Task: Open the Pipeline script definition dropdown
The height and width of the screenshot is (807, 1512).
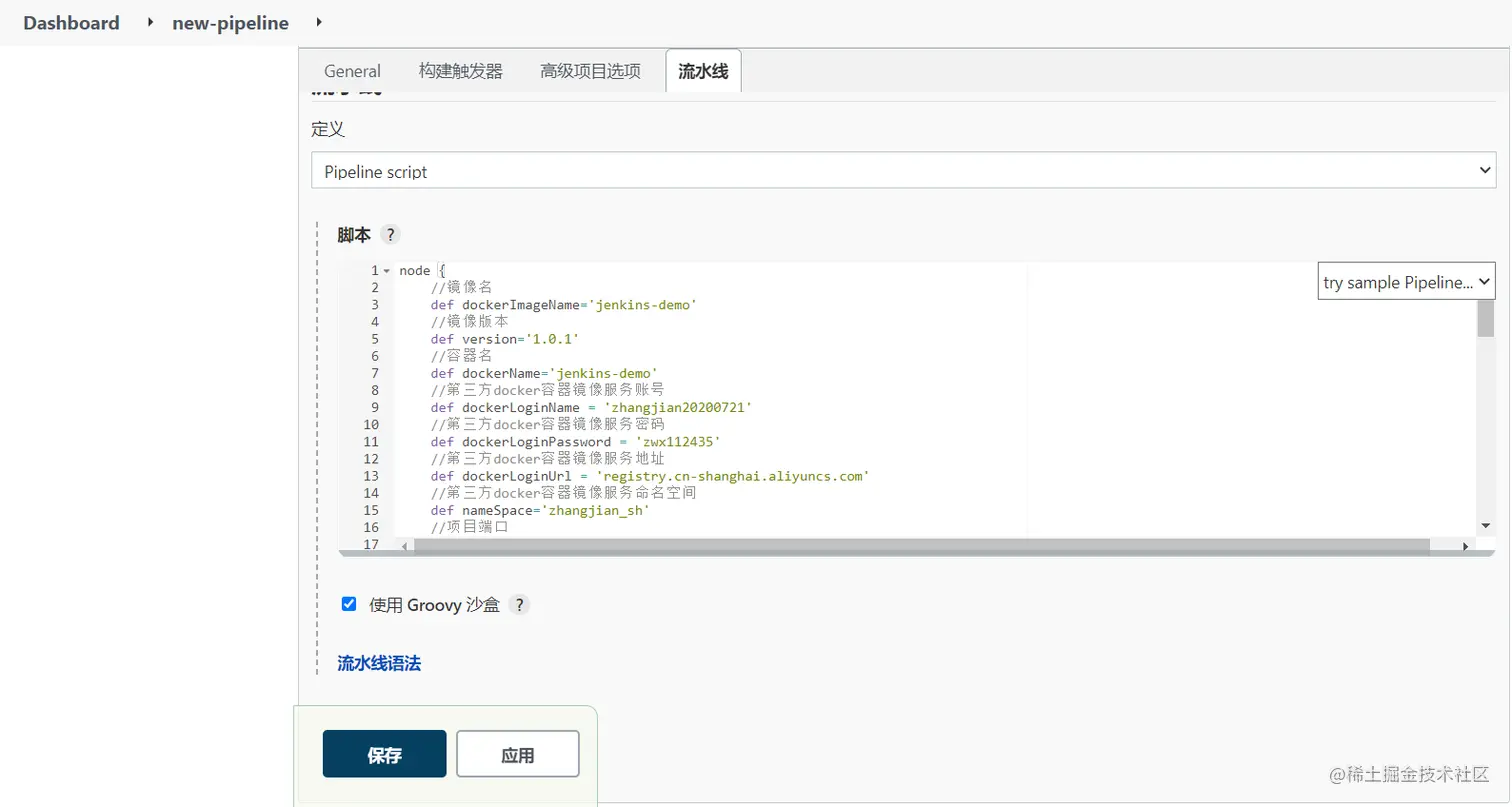Action: (903, 171)
